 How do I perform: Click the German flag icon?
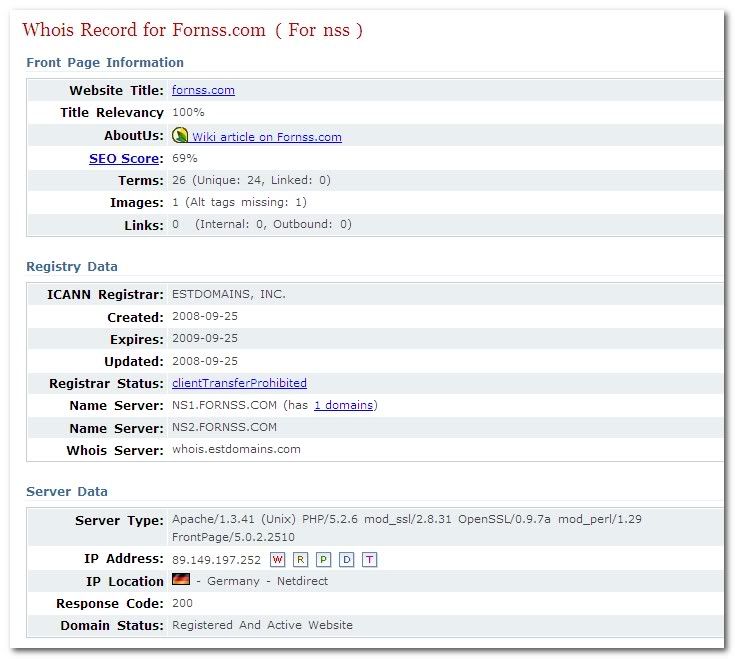click(181, 580)
